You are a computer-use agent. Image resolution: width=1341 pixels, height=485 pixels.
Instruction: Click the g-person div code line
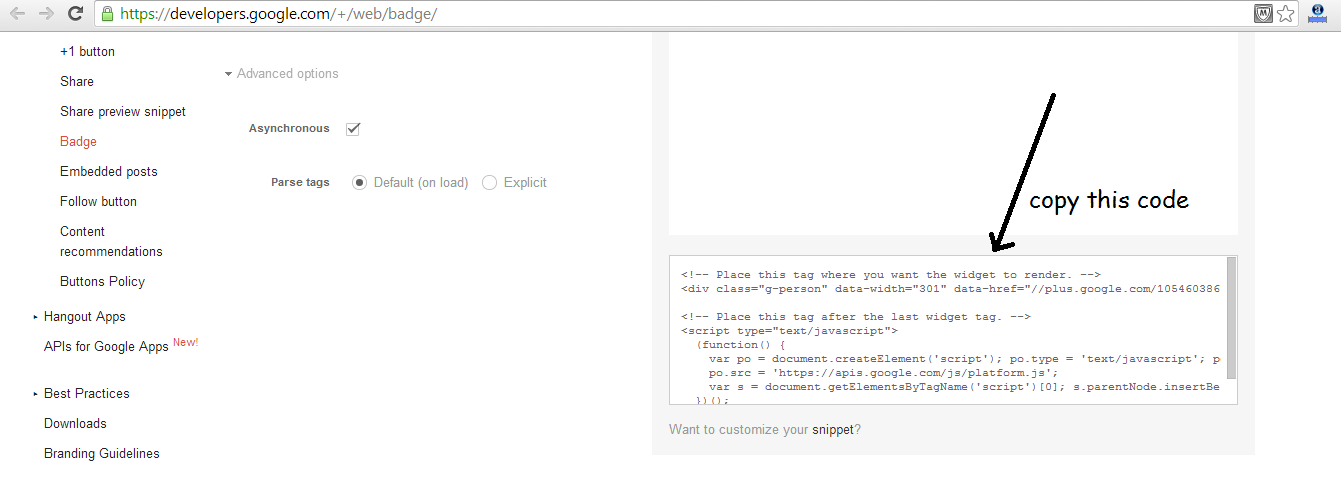pyautogui.click(x=950, y=289)
